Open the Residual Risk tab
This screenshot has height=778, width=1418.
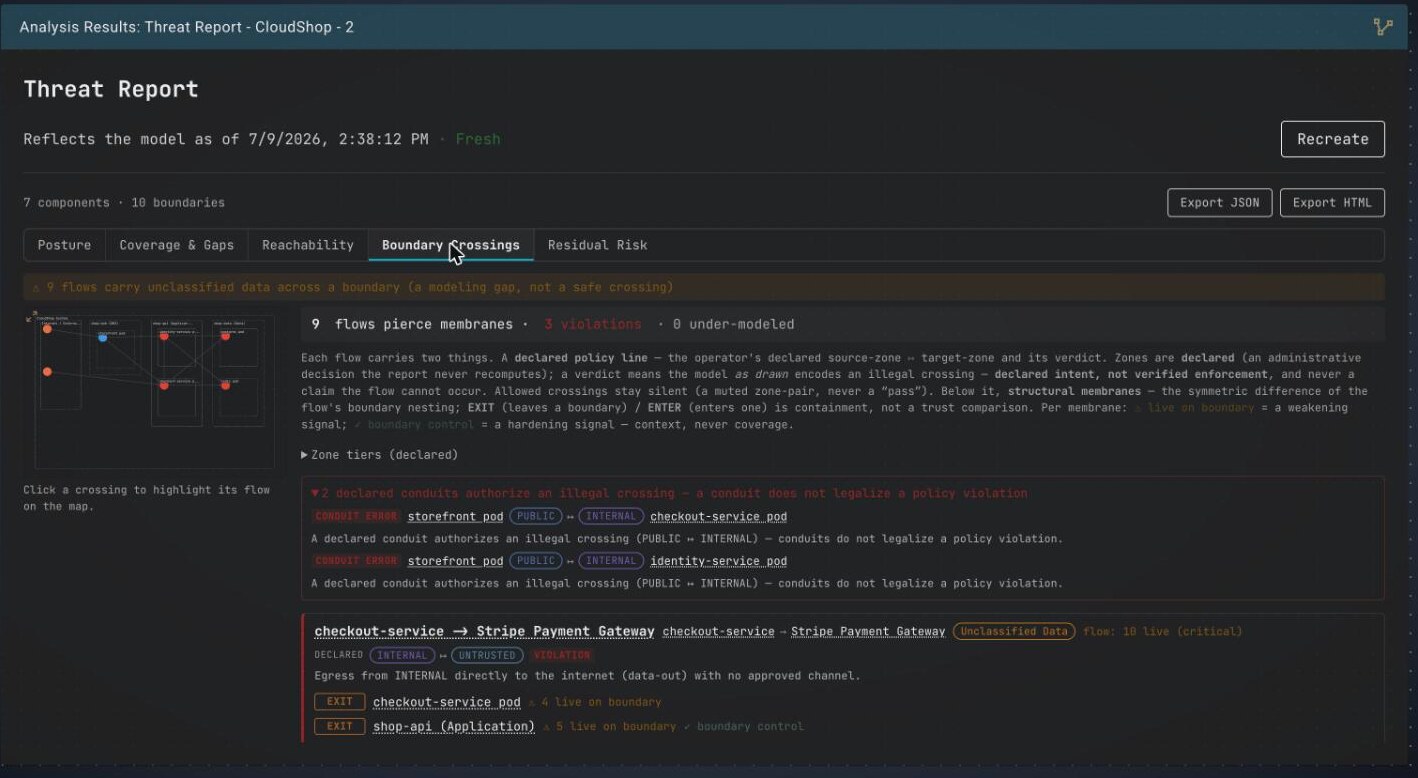tap(597, 245)
